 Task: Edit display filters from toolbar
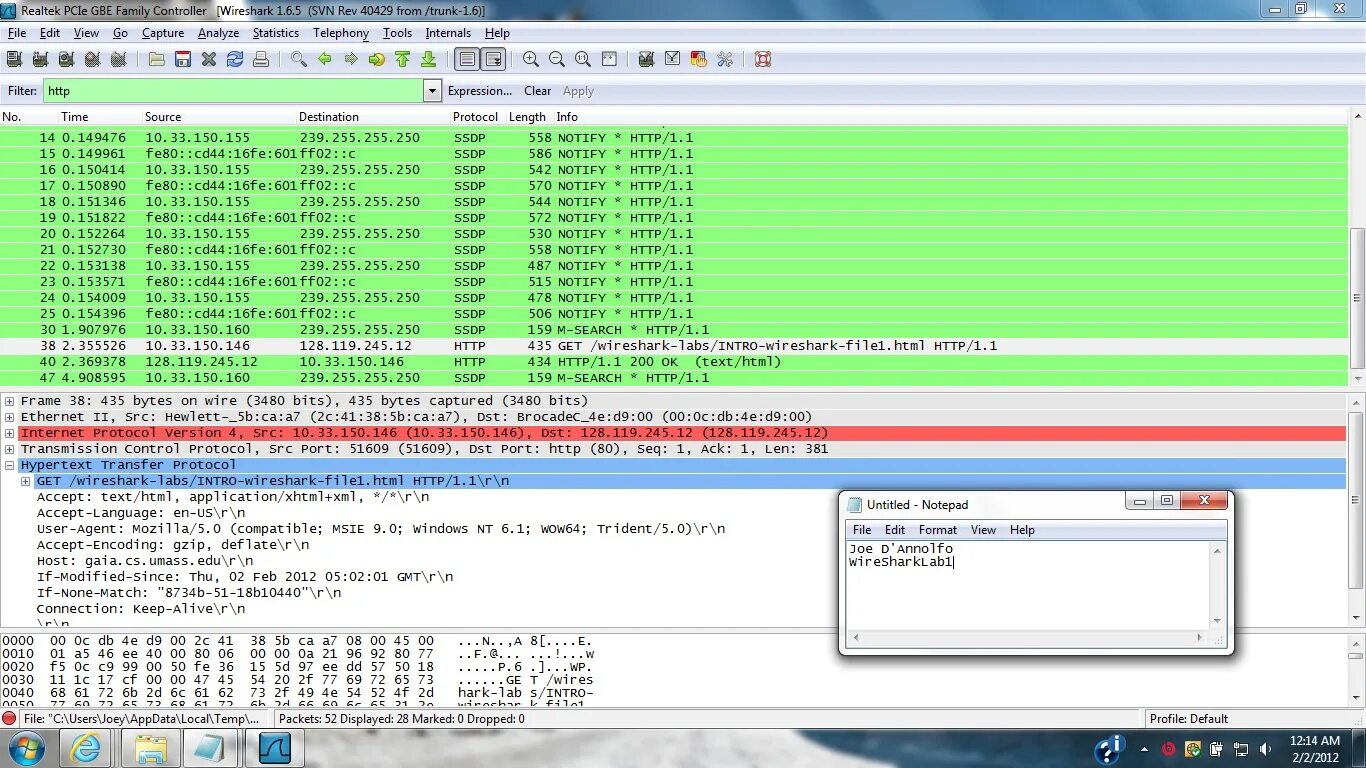point(673,59)
